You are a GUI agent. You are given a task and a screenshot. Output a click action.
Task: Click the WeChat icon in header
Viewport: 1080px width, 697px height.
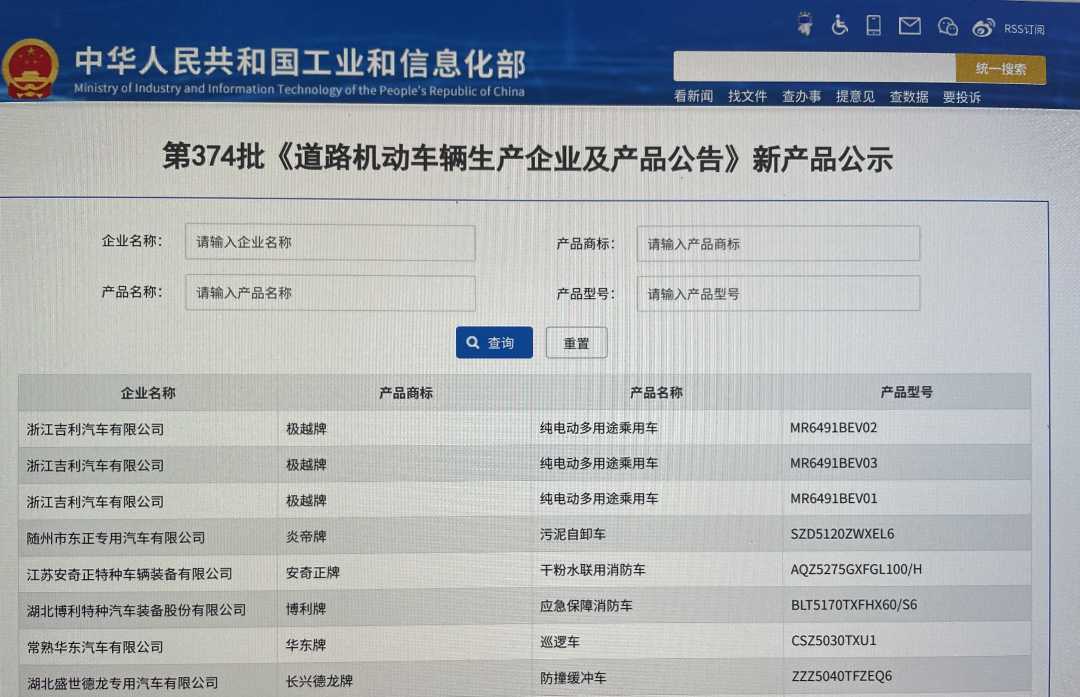tap(948, 27)
